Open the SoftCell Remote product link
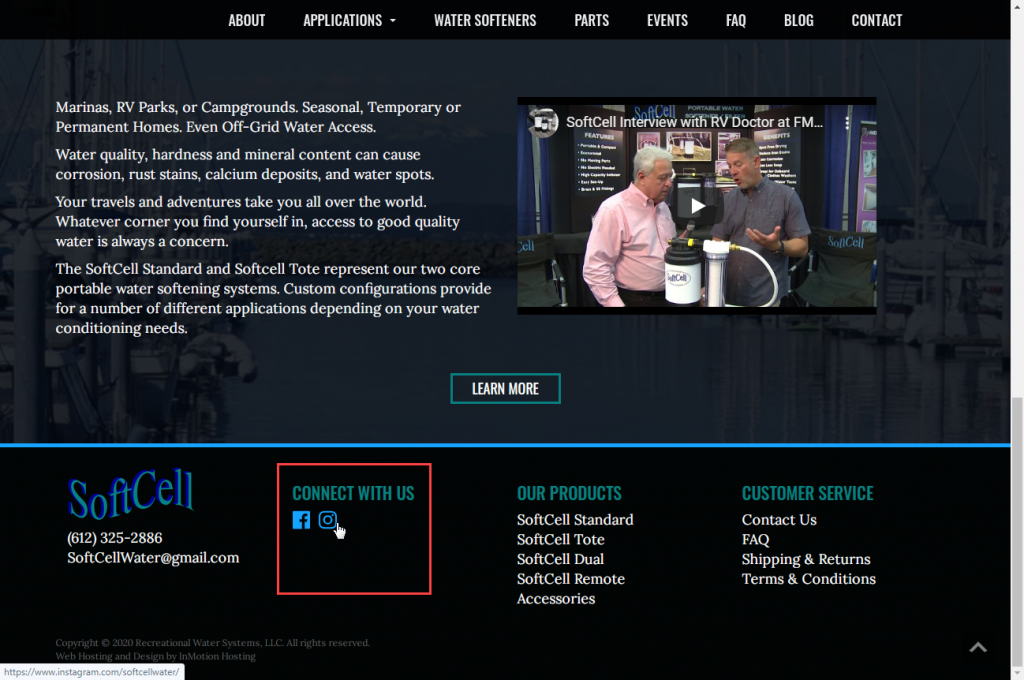 click(x=571, y=579)
